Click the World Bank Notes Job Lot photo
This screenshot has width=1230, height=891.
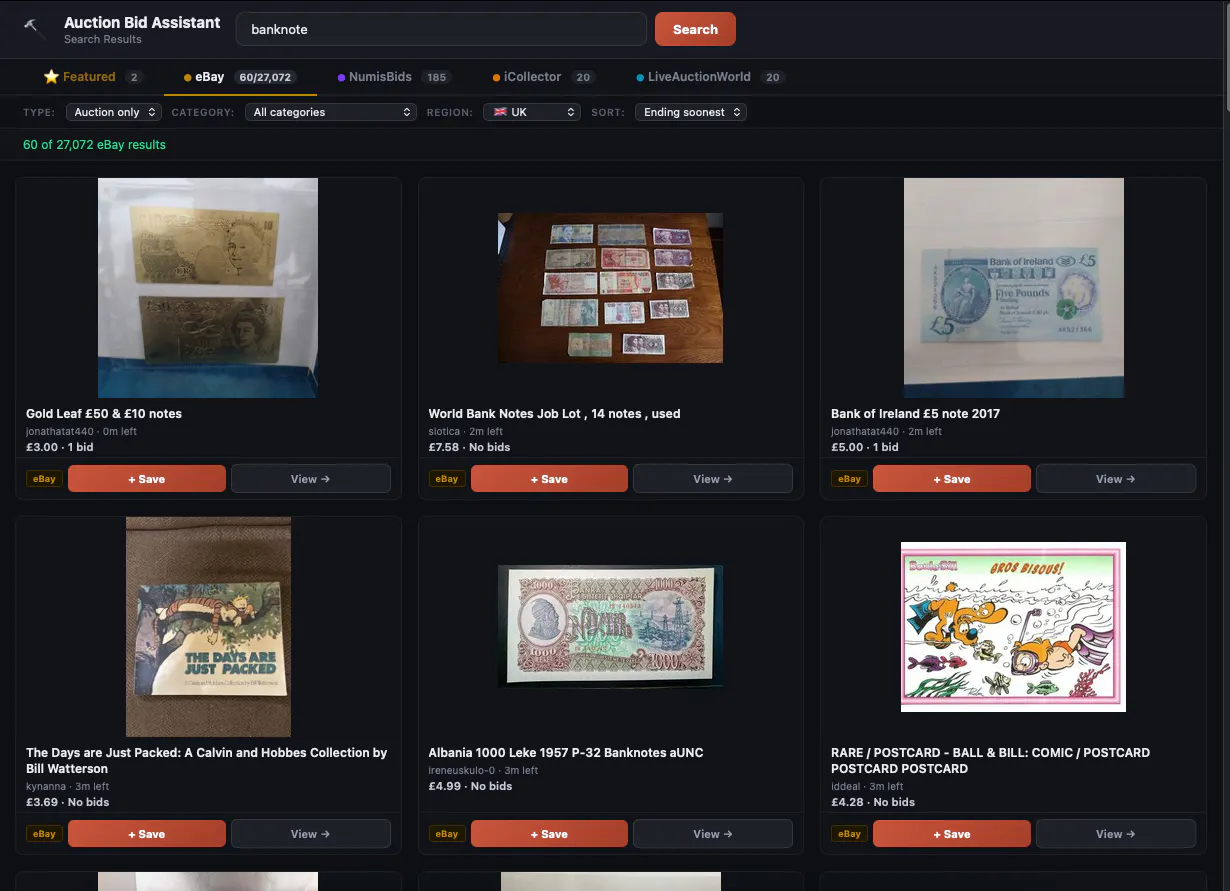[610, 288]
